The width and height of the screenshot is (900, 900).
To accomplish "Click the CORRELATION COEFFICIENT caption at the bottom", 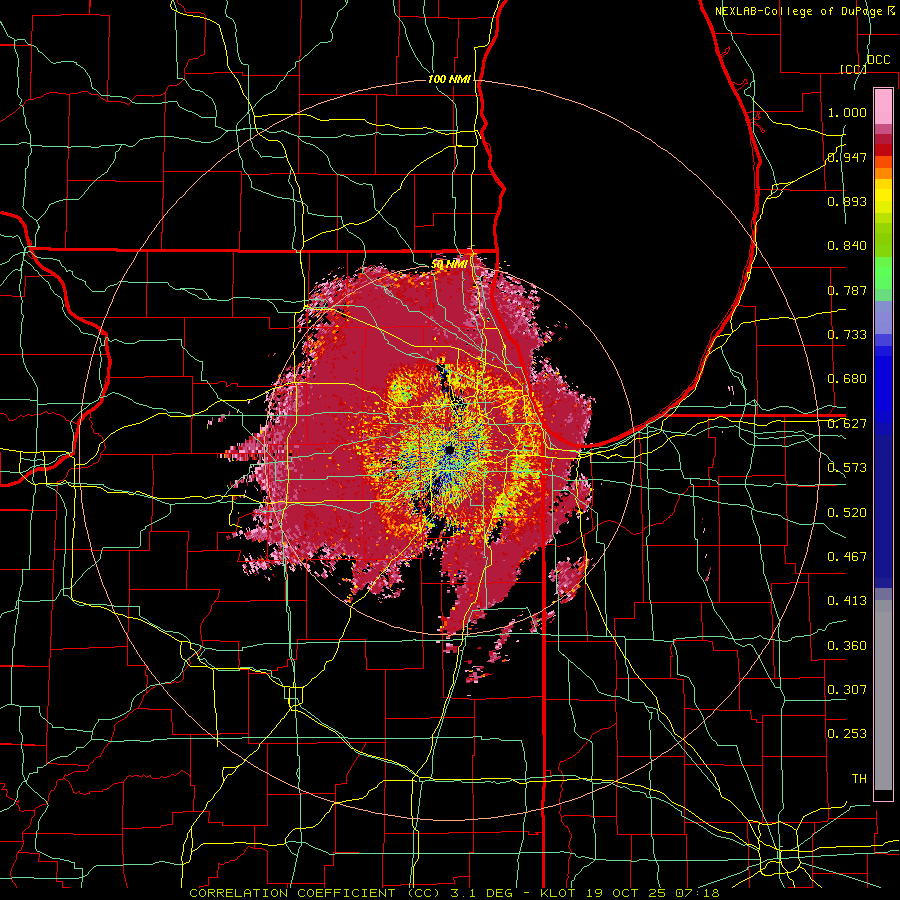I will pyautogui.click(x=454, y=893).
